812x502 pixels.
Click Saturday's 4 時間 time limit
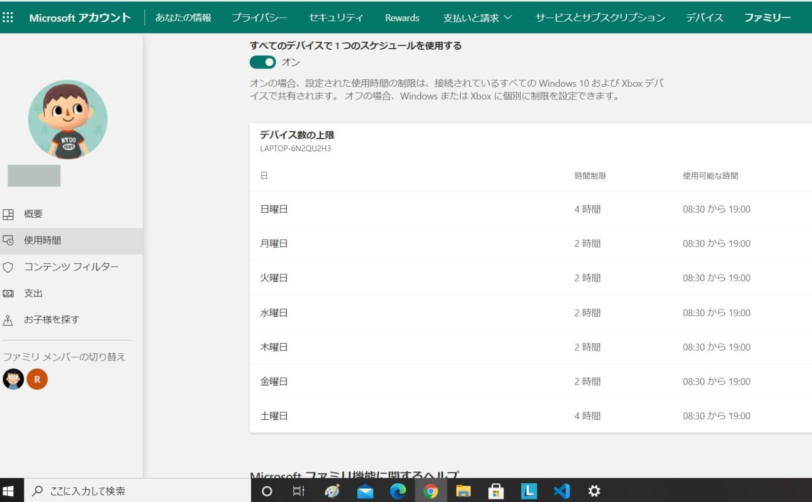coord(587,415)
